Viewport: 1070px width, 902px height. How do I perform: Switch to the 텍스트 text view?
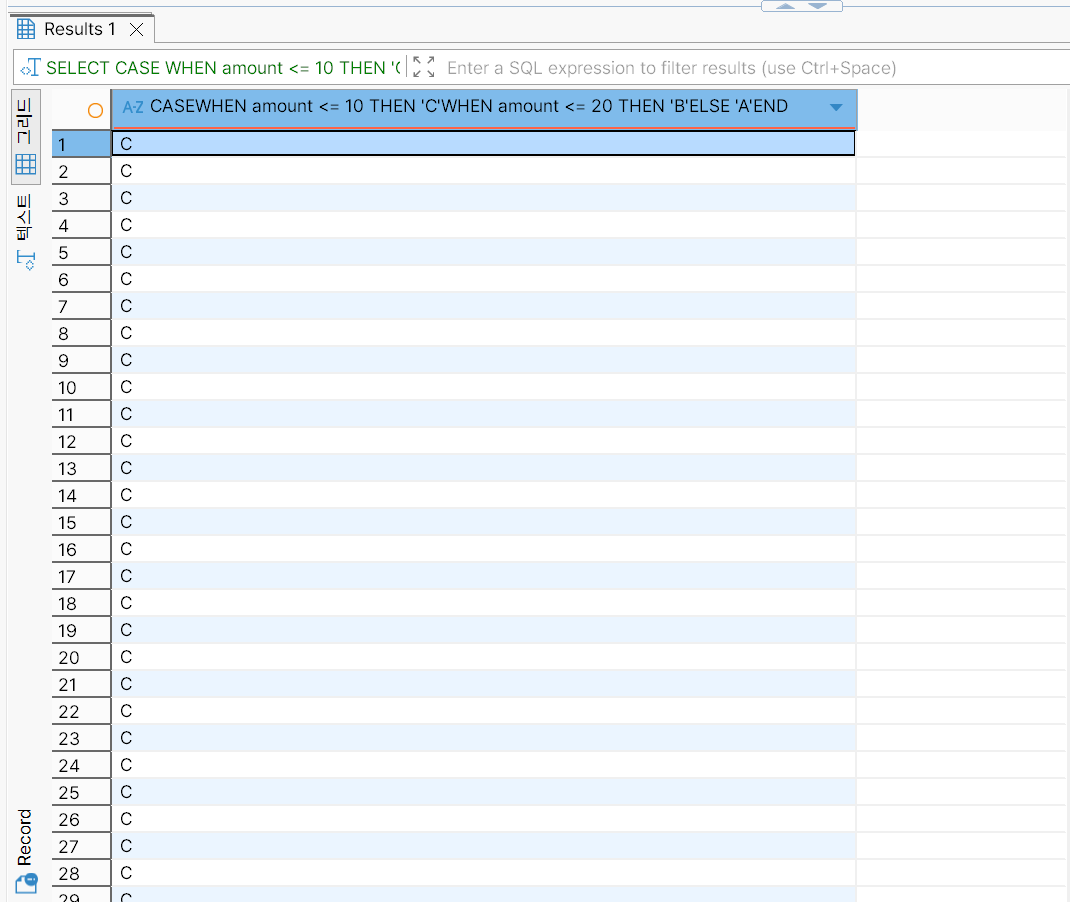tap(25, 232)
